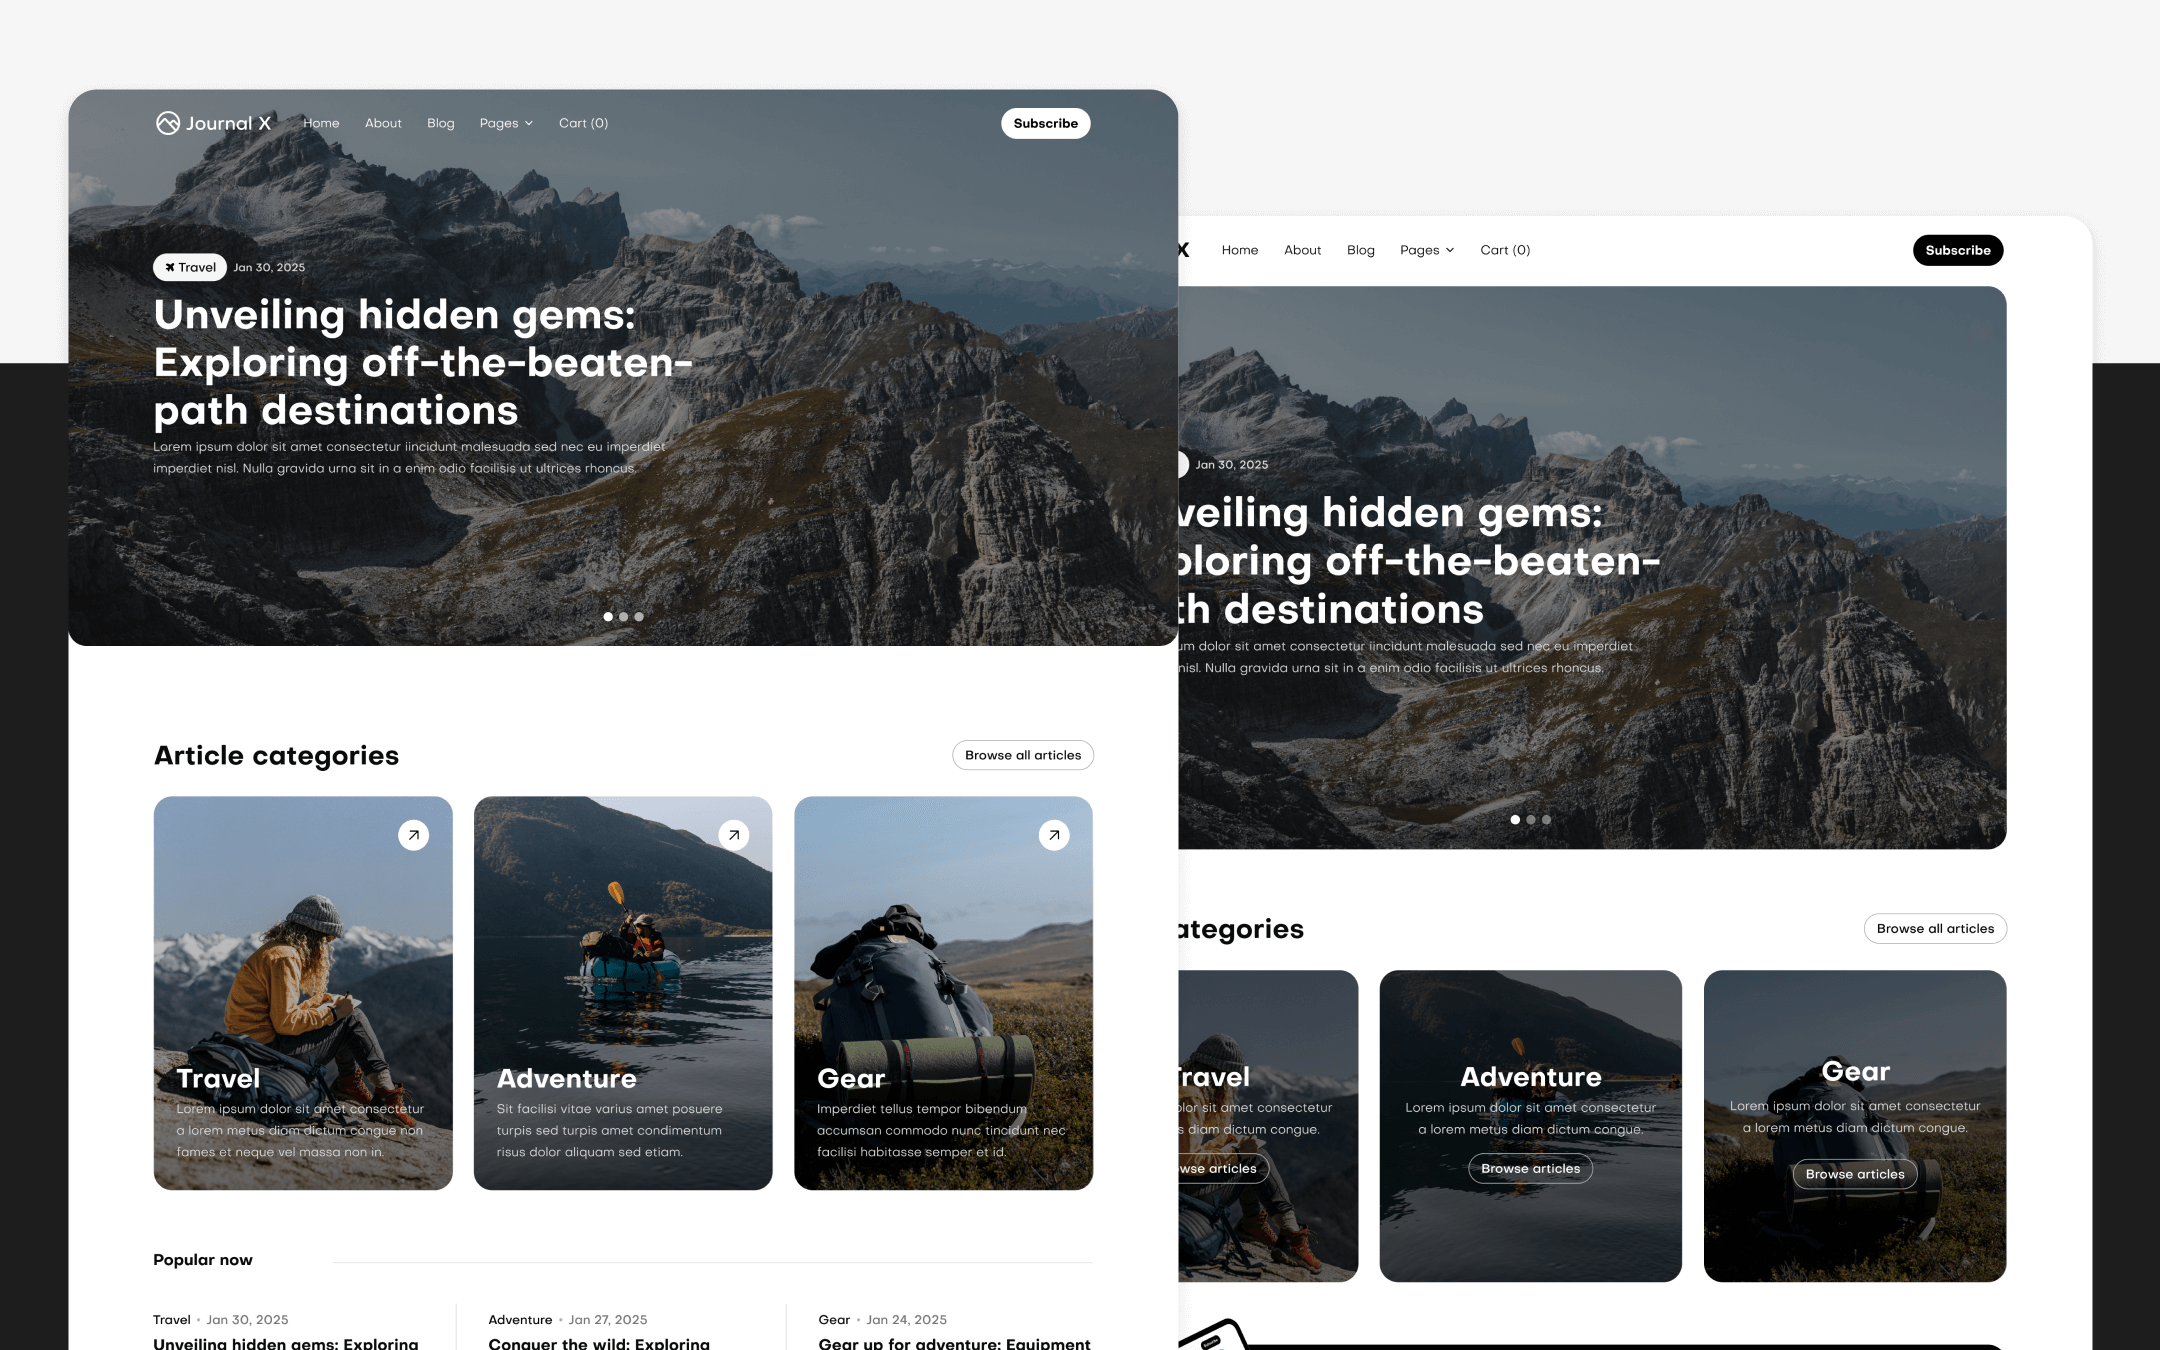Open Cart (0) in right page navbar
The width and height of the screenshot is (2160, 1350).
click(1505, 250)
